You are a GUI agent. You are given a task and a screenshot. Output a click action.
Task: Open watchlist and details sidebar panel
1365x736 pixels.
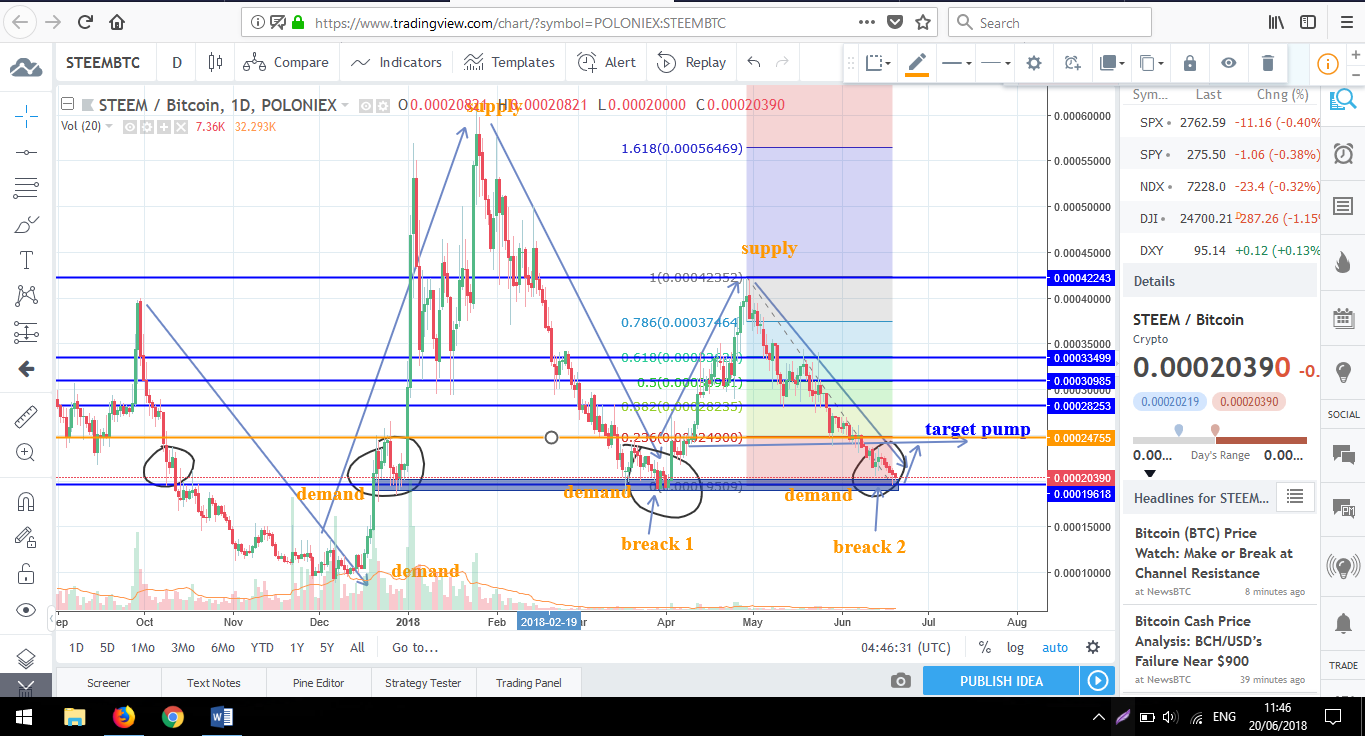(1343, 100)
